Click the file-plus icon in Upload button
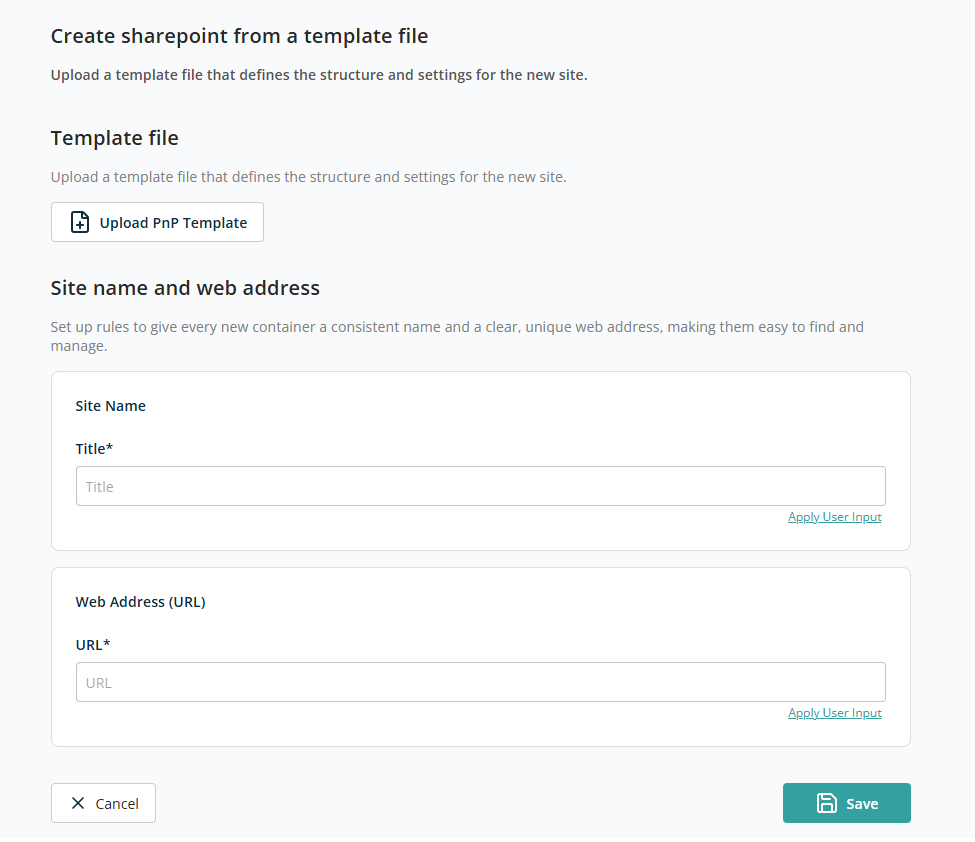This screenshot has width=975, height=842. coord(80,222)
